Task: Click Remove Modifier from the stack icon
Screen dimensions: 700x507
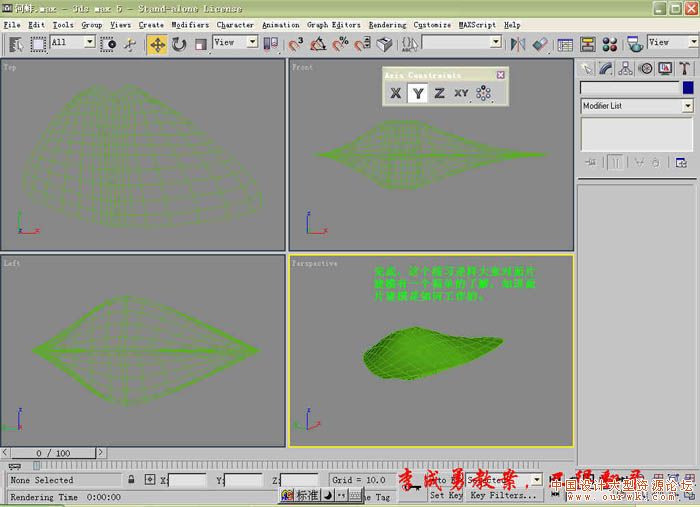Action: tap(655, 162)
